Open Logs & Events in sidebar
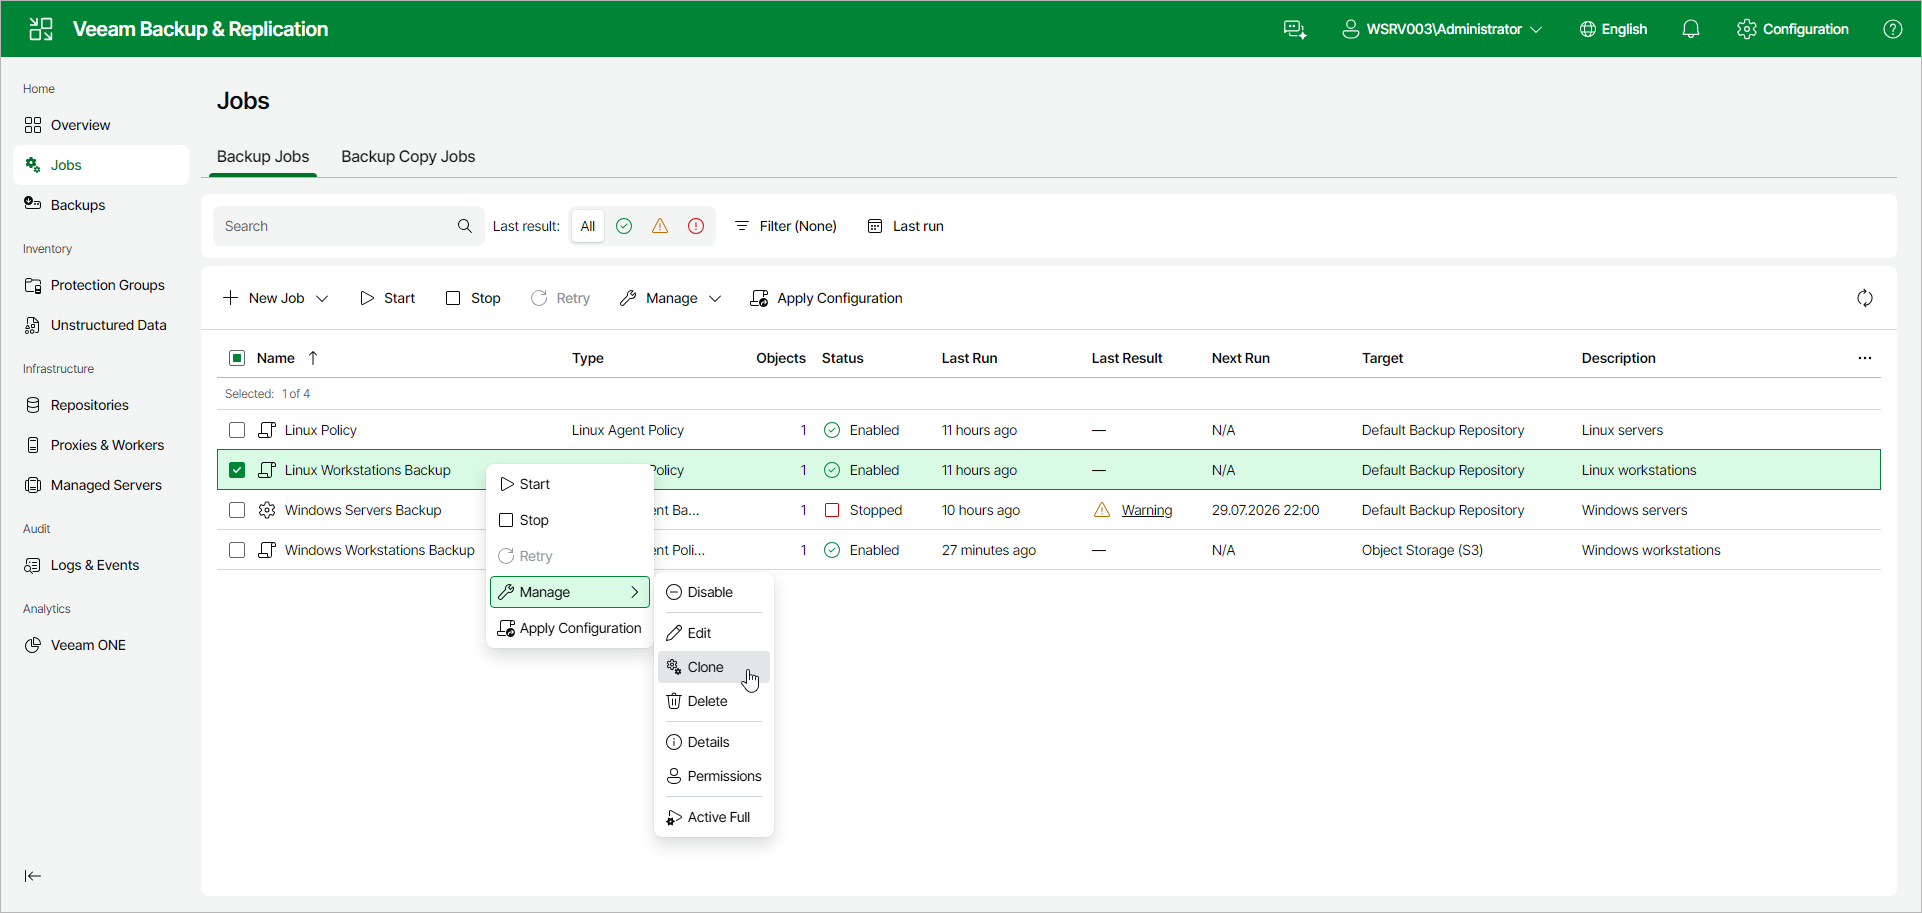This screenshot has width=1922, height=913. pos(100,565)
